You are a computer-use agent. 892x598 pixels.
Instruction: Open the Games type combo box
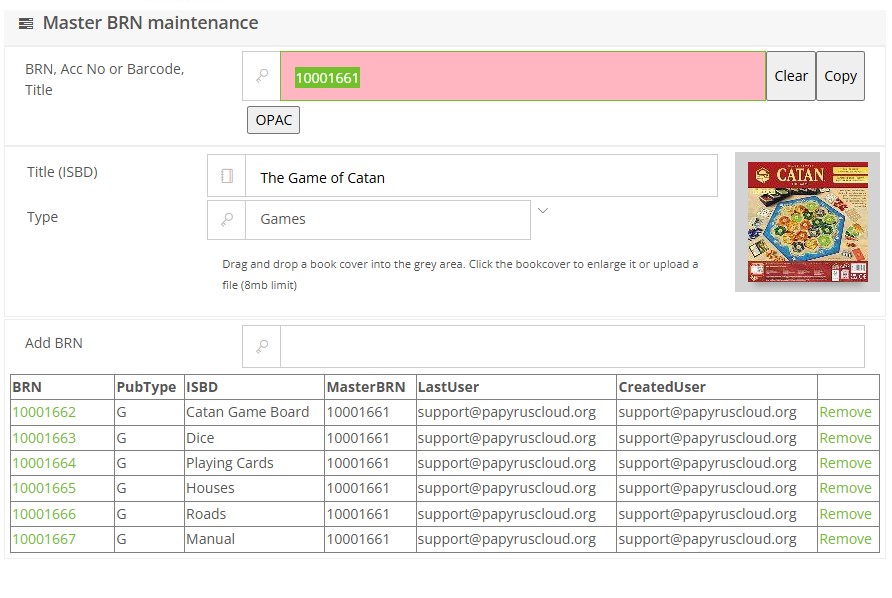point(386,220)
